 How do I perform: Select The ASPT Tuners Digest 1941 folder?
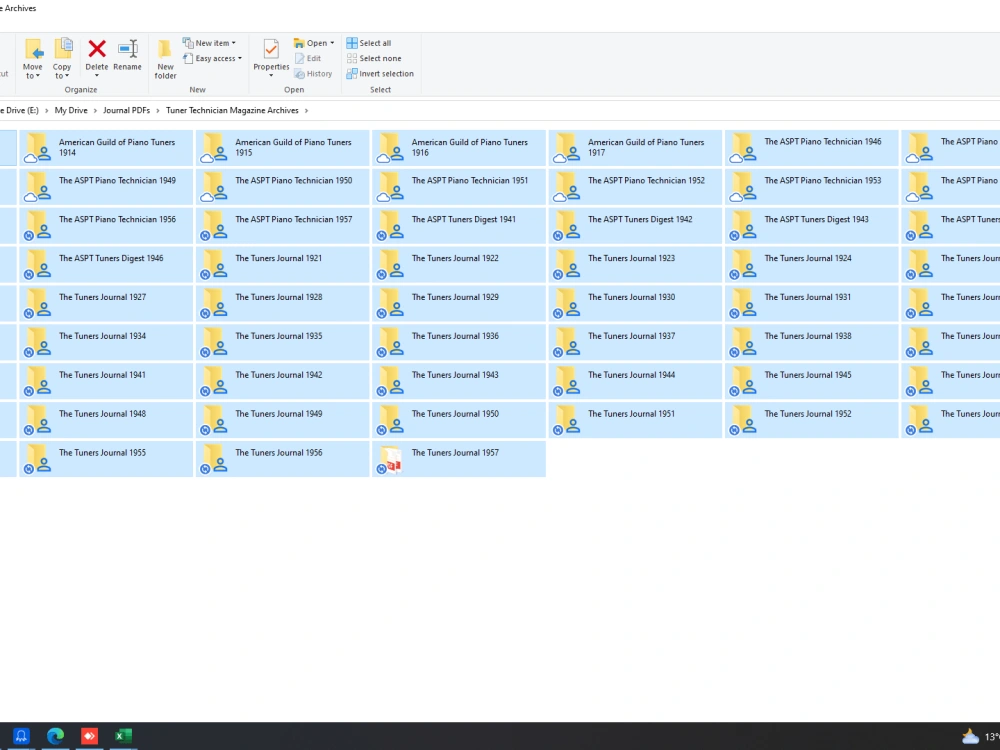pyautogui.click(x=459, y=226)
